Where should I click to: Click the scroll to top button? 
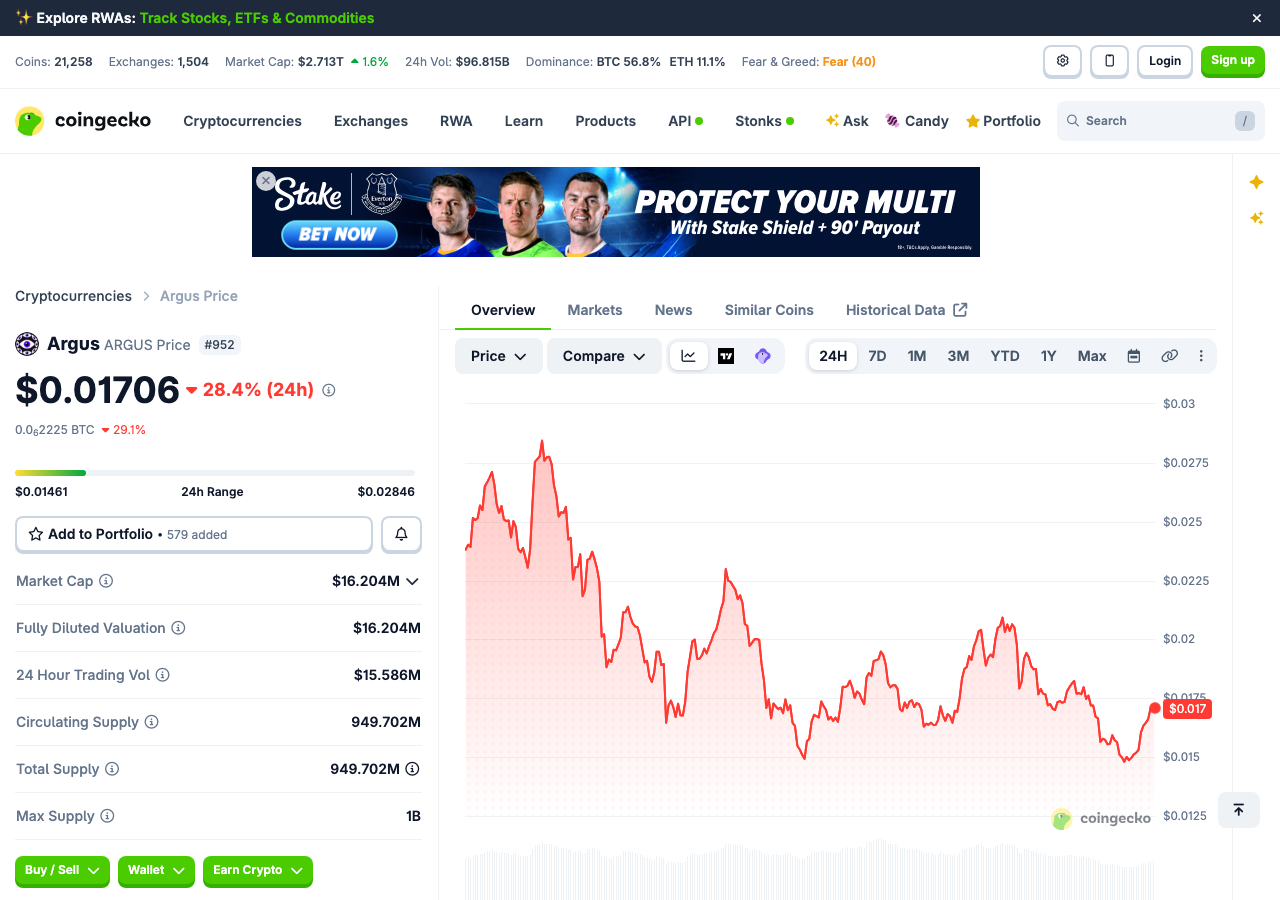pyautogui.click(x=1238, y=810)
